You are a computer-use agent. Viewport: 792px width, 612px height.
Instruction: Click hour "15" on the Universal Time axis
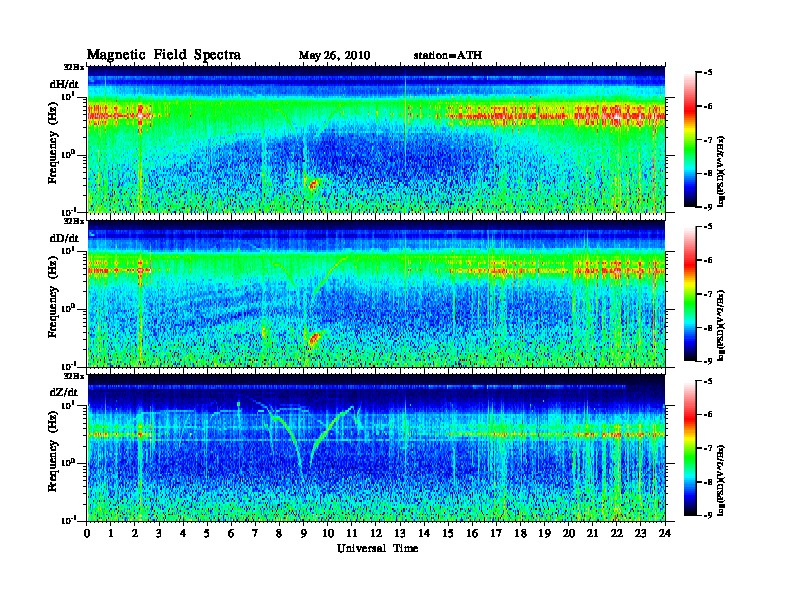[448, 533]
